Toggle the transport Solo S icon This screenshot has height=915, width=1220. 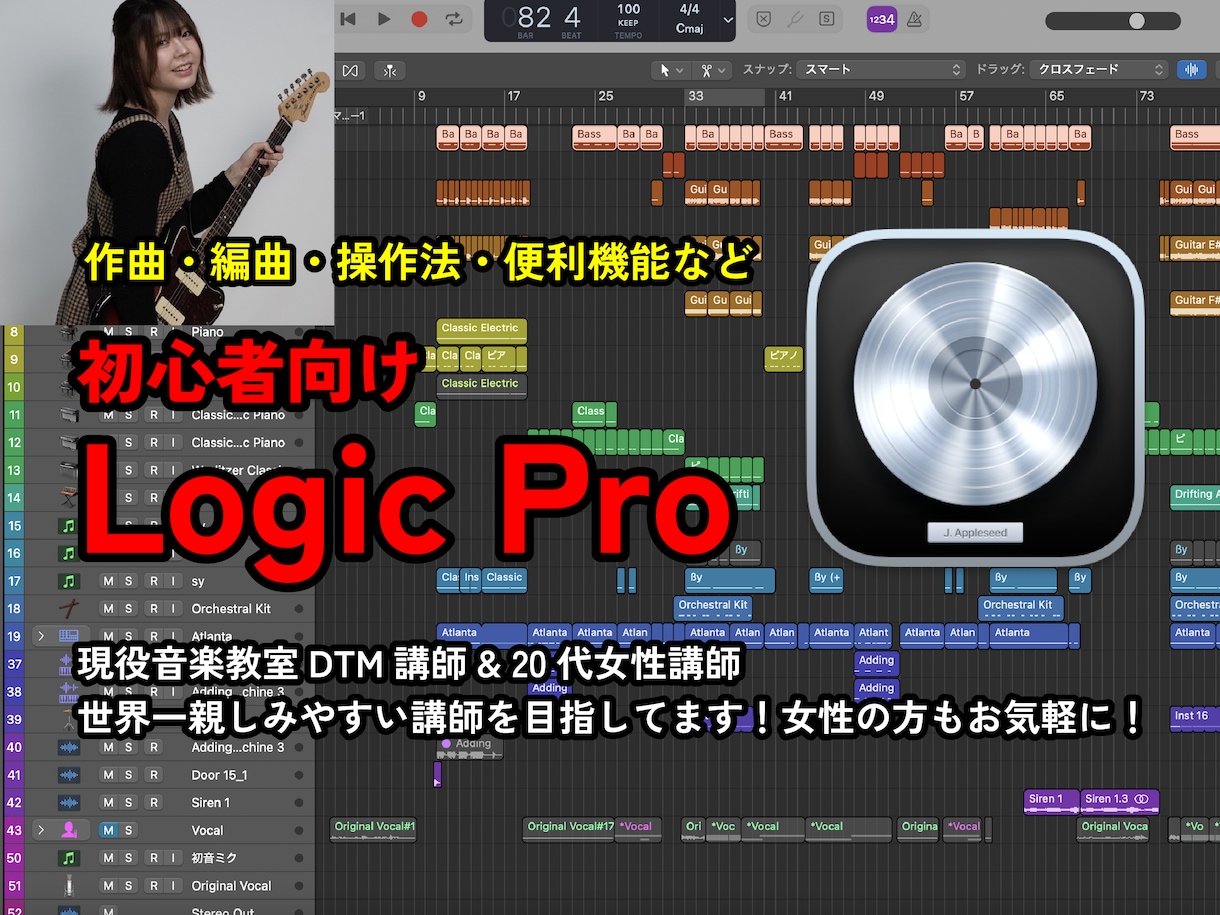826,18
